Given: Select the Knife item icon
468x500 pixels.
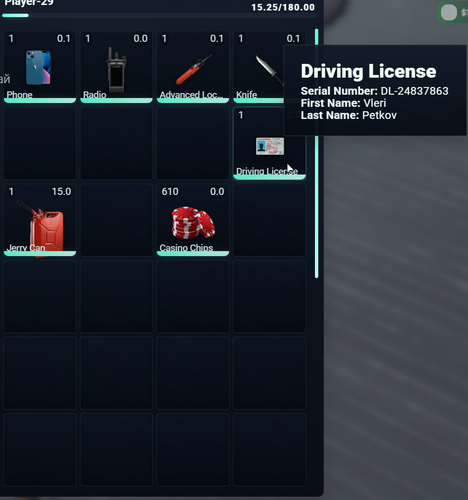Looking at the screenshot, I should 269,70.
